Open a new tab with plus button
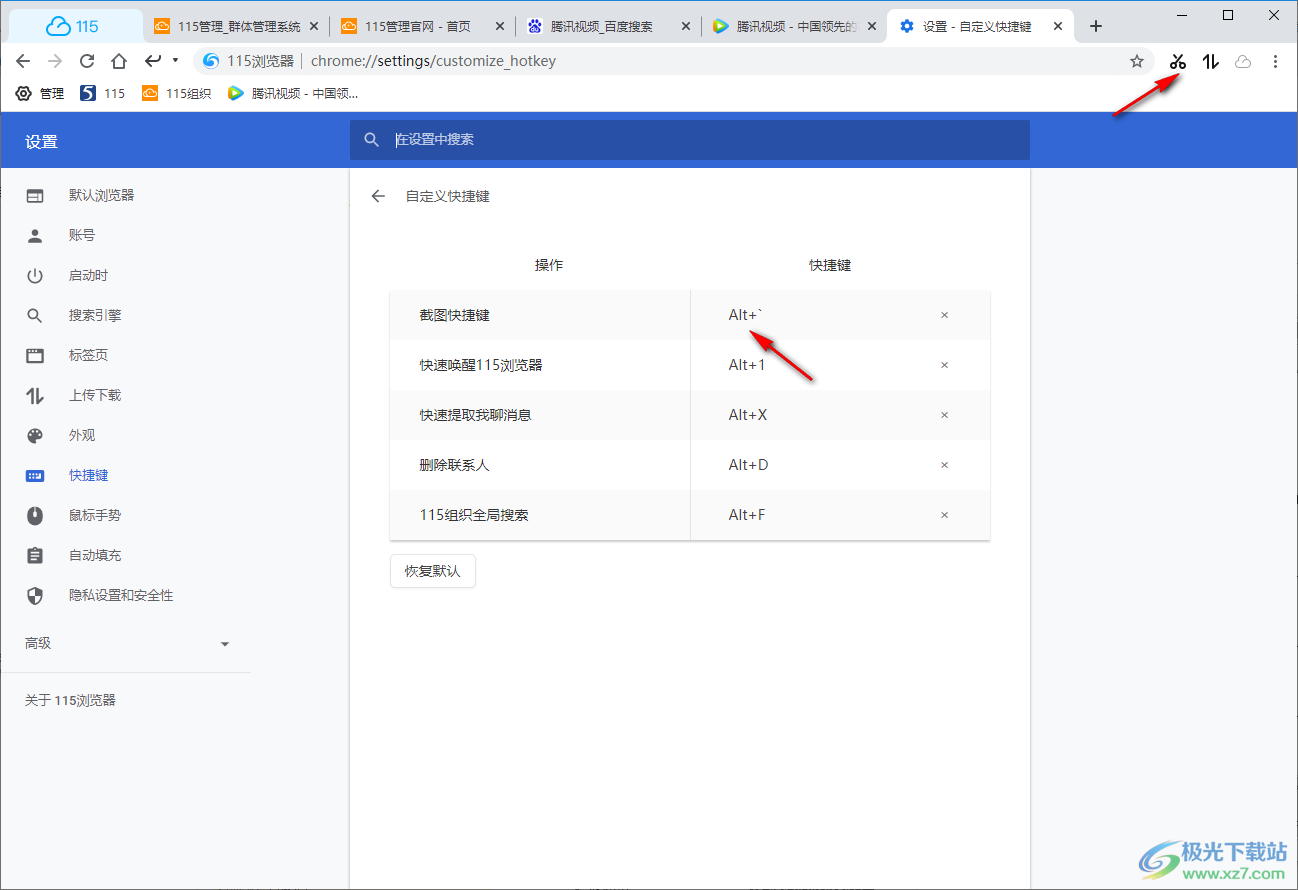 (1096, 26)
